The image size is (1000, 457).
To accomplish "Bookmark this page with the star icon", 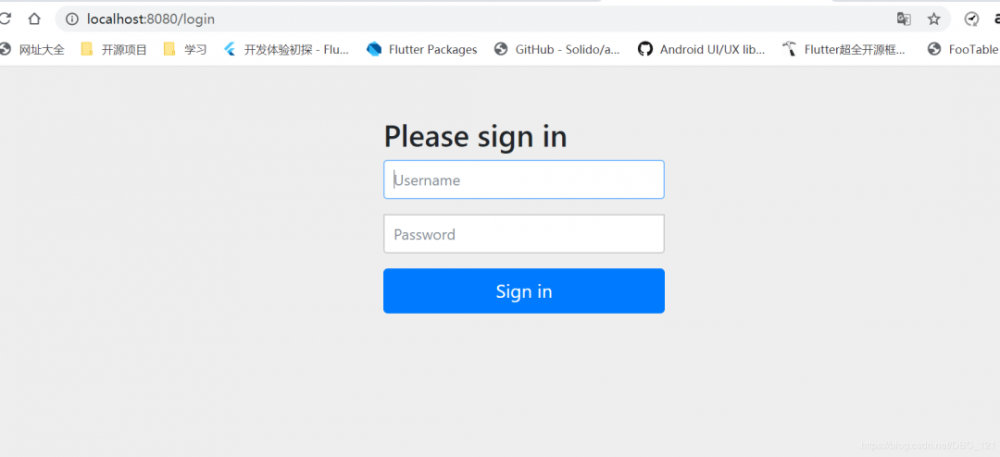I will coord(934,19).
